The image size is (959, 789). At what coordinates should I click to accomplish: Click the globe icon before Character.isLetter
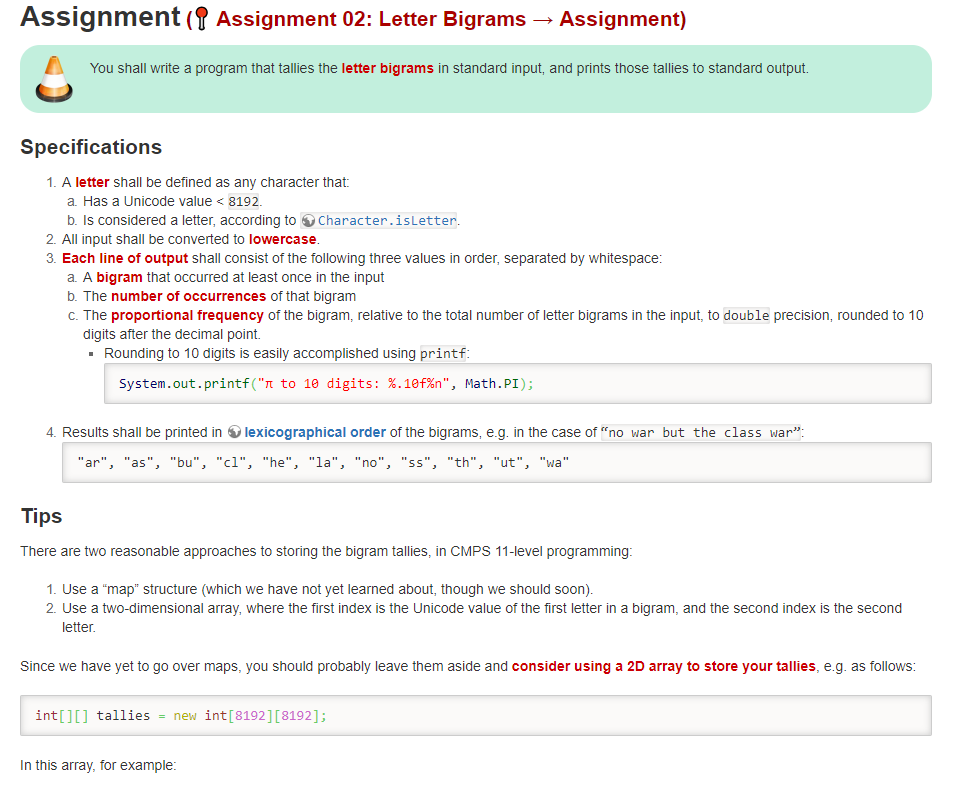point(310,220)
